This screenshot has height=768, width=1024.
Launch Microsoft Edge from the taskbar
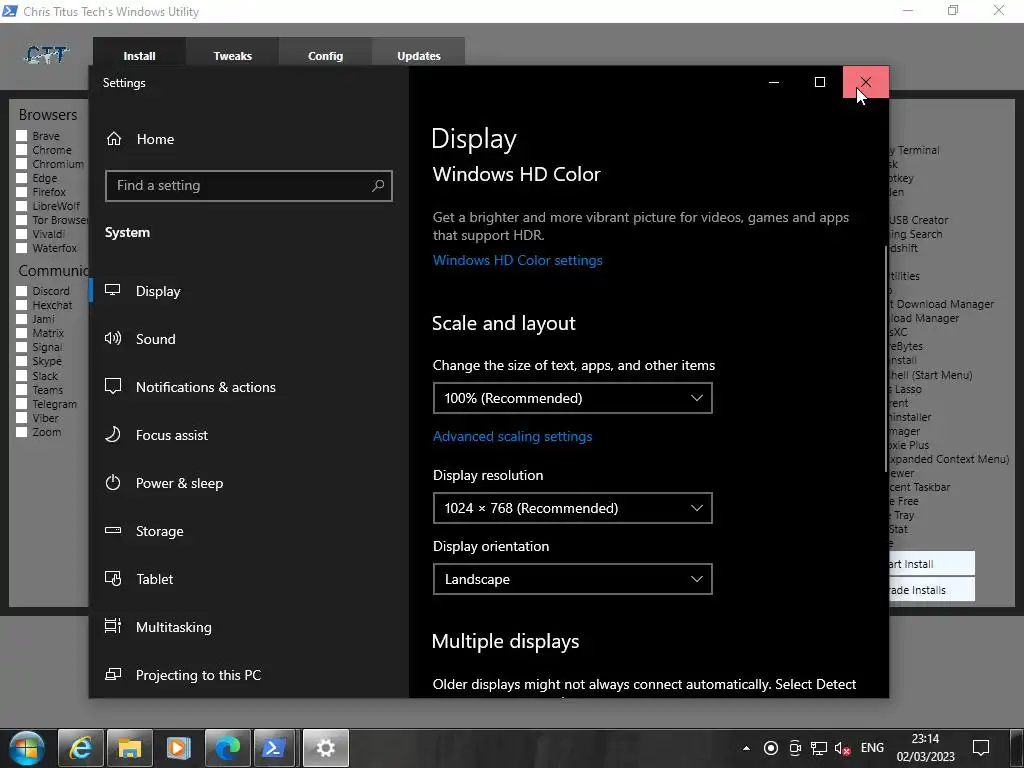click(x=227, y=748)
